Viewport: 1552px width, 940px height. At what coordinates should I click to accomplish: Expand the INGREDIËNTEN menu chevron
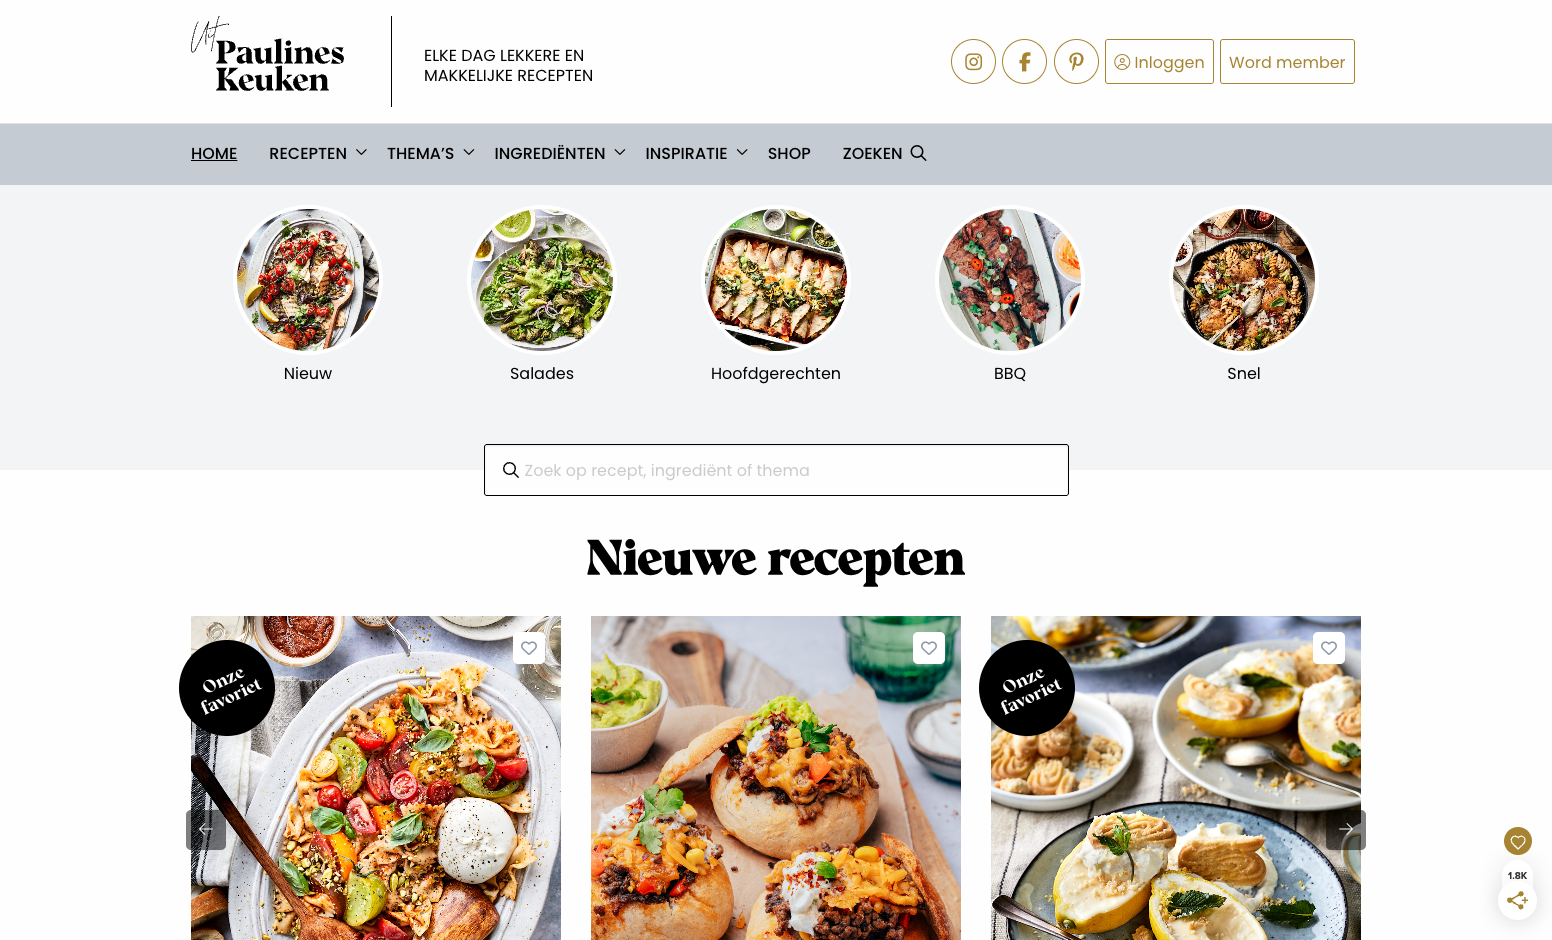(x=620, y=152)
